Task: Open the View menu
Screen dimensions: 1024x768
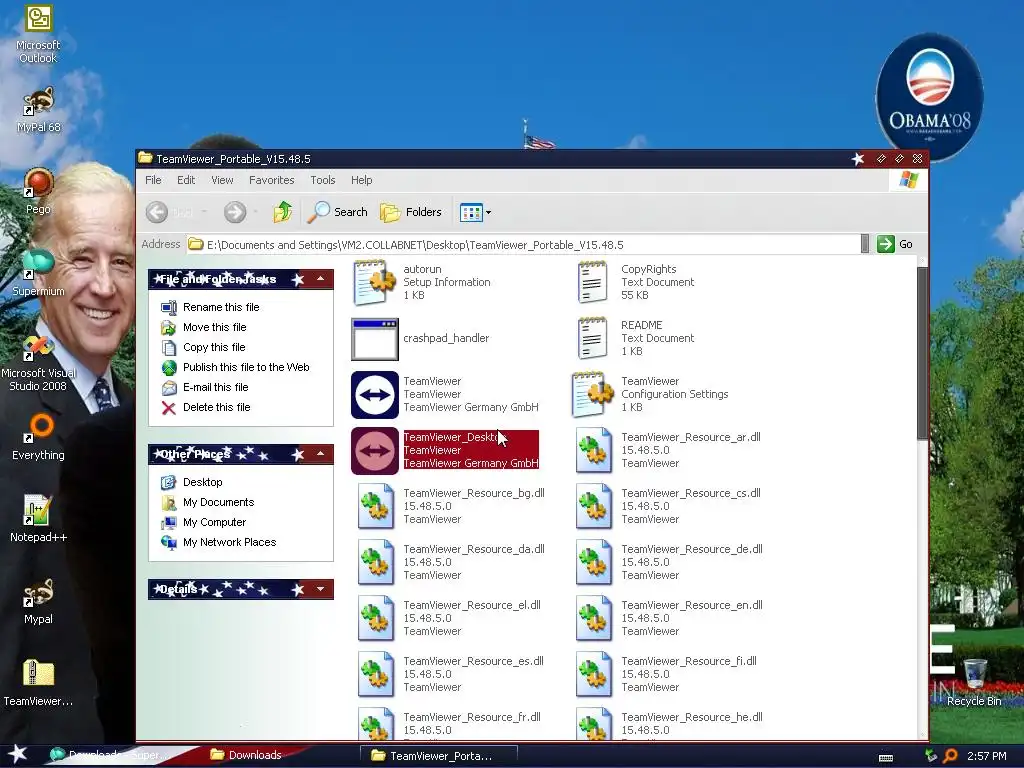Action: [x=222, y=180]
